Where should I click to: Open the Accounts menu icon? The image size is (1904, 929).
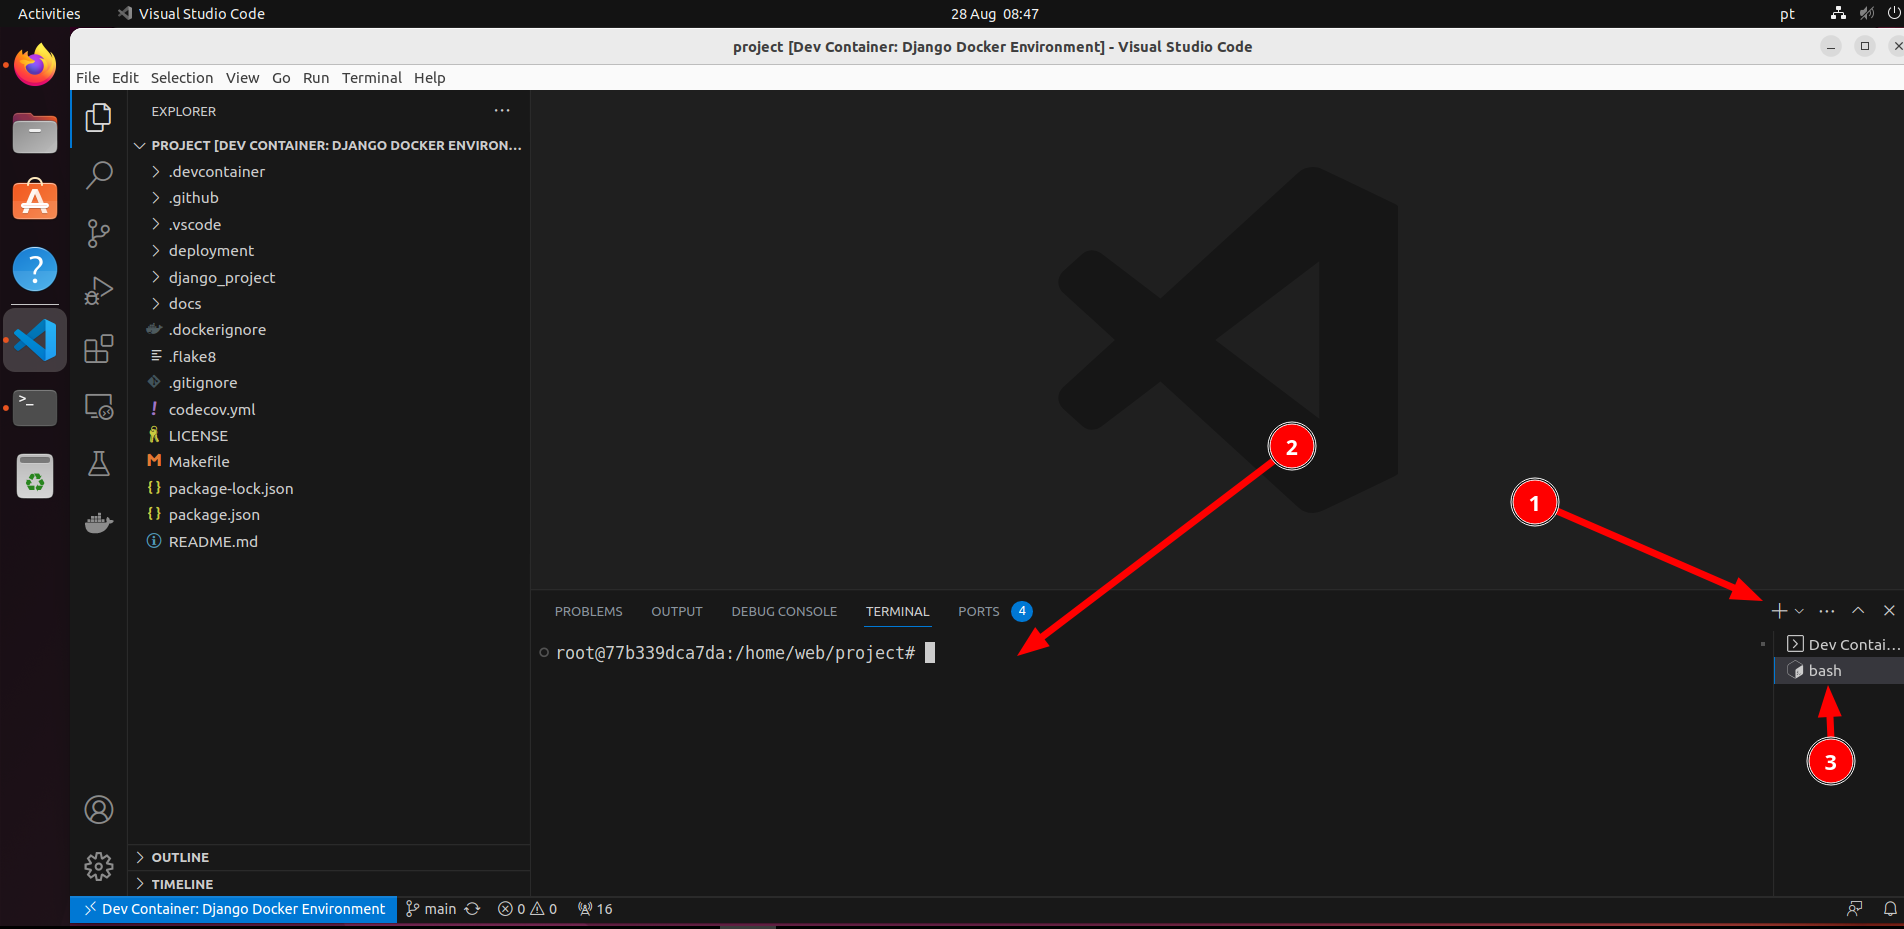coord(98,809)
